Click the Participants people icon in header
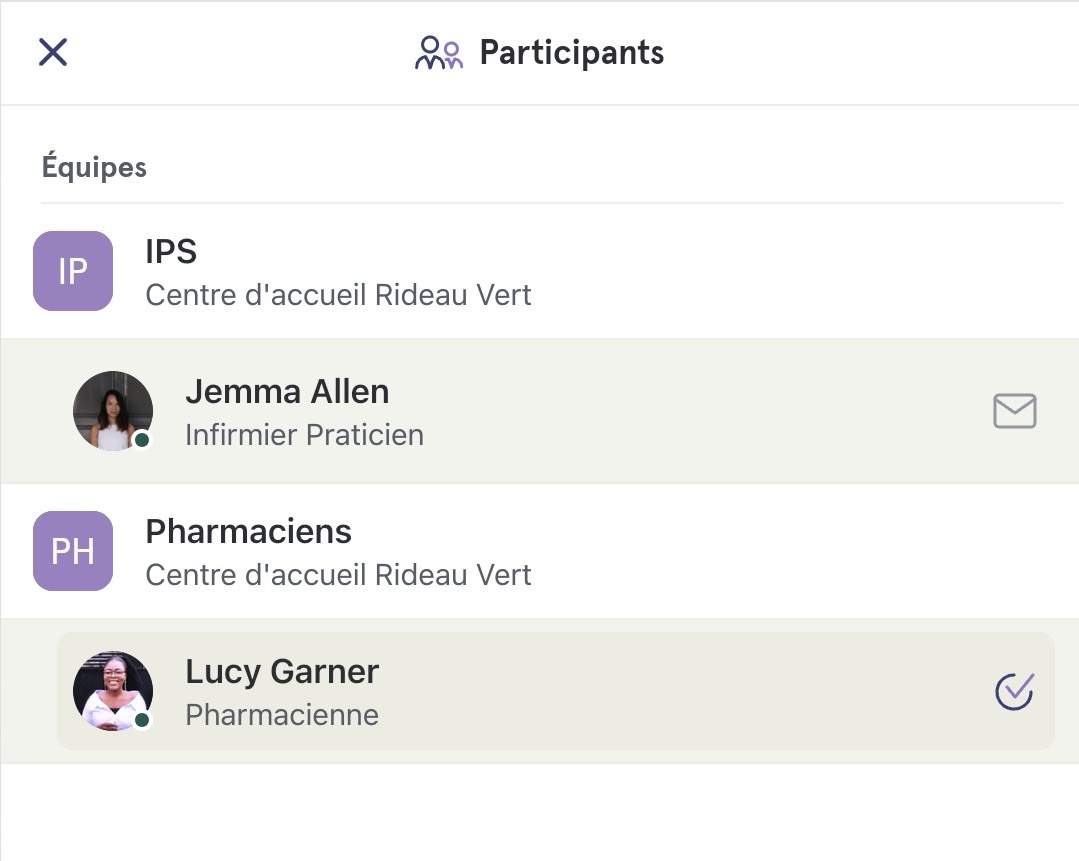Viewport: 1079px width, 861px height. pyautogui.click(x=439, y=53)
